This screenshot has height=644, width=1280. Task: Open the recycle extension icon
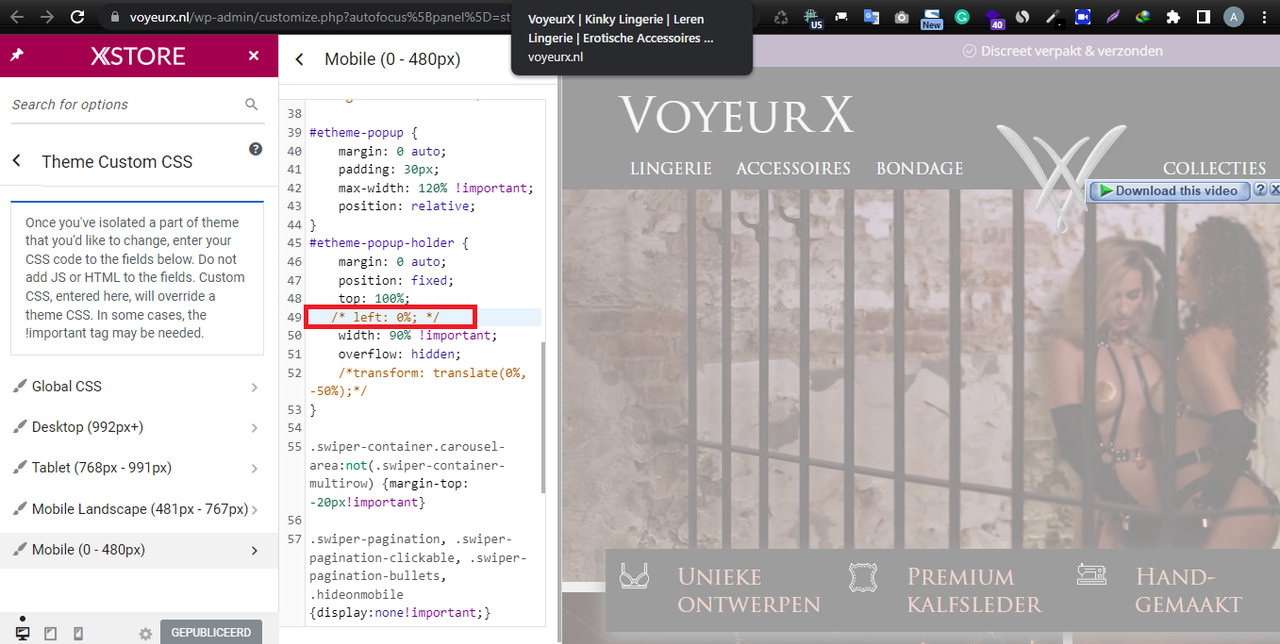tap(782, 17)
